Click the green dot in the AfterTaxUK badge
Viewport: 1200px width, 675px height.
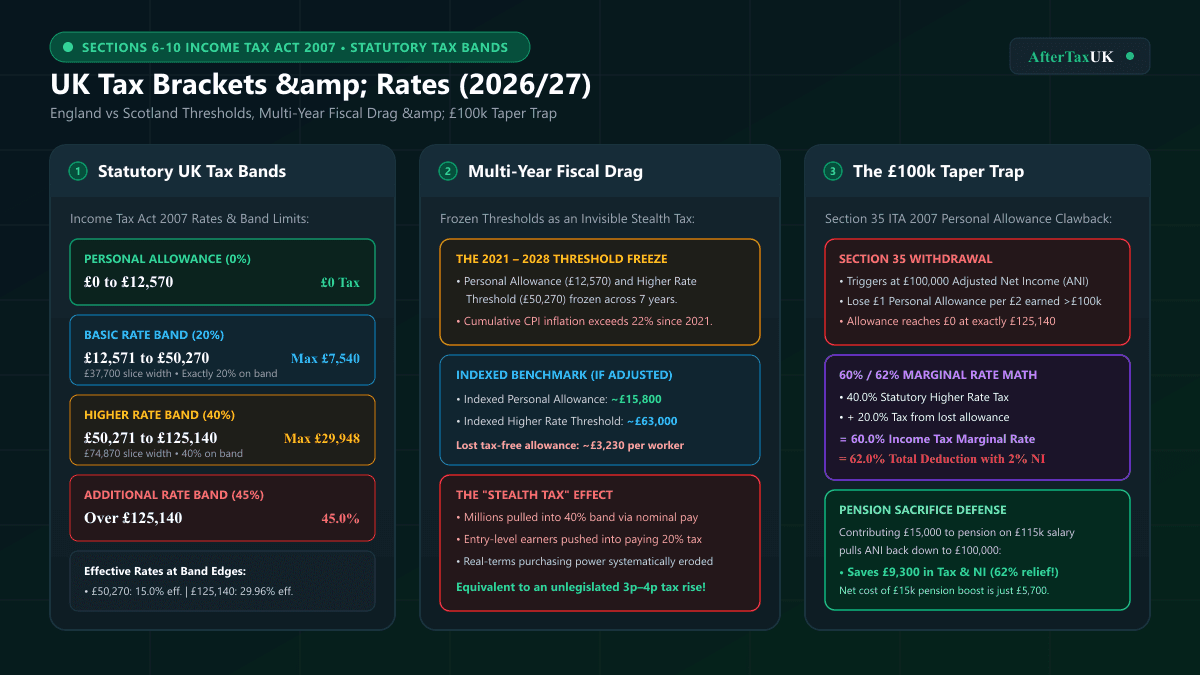(1130, 57)
